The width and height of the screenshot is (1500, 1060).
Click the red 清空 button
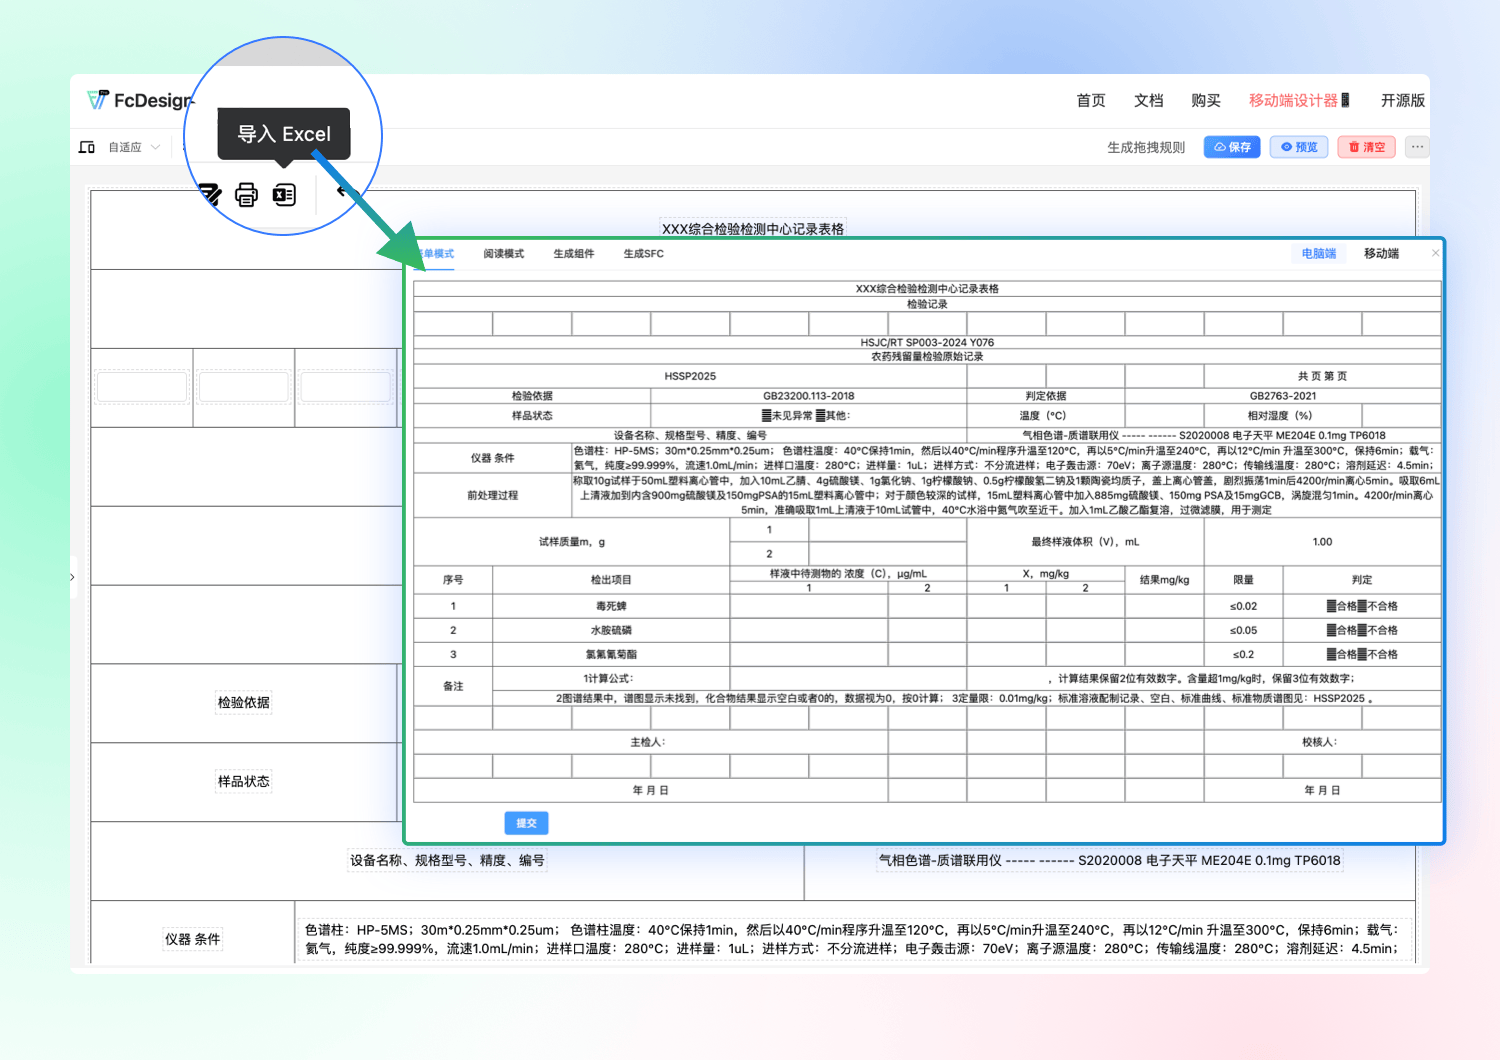pos(1366,147)
